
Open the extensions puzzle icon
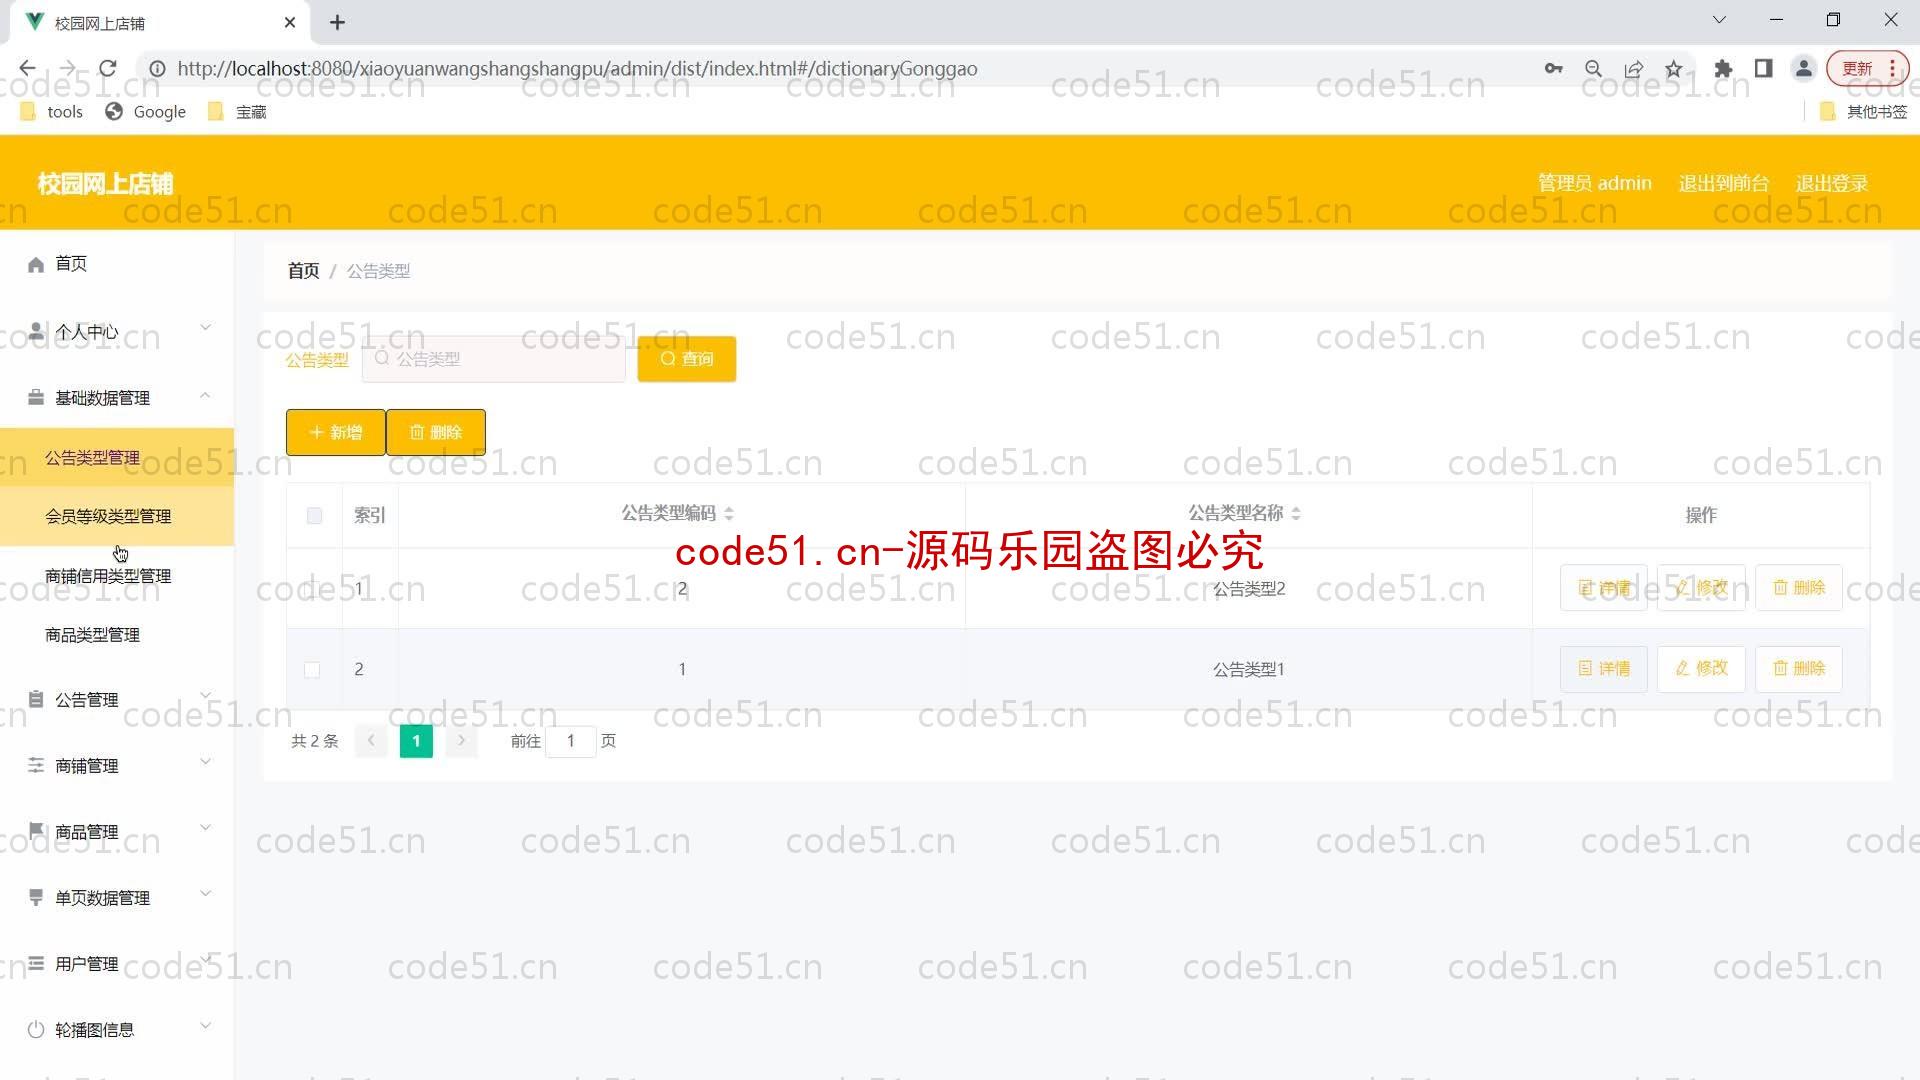1723,68
